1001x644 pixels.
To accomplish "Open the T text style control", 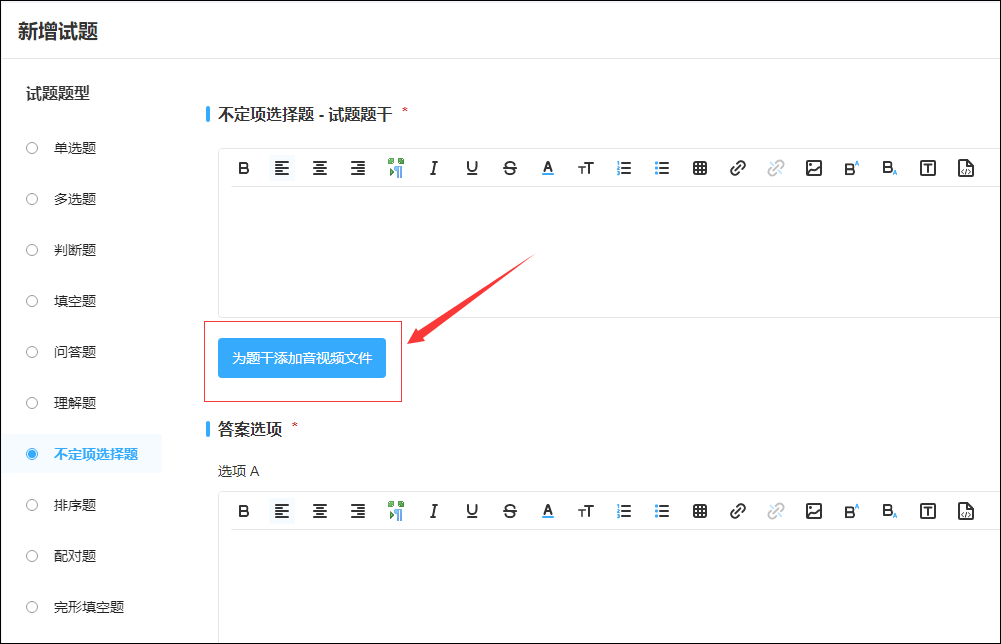I will click(927, 167).
